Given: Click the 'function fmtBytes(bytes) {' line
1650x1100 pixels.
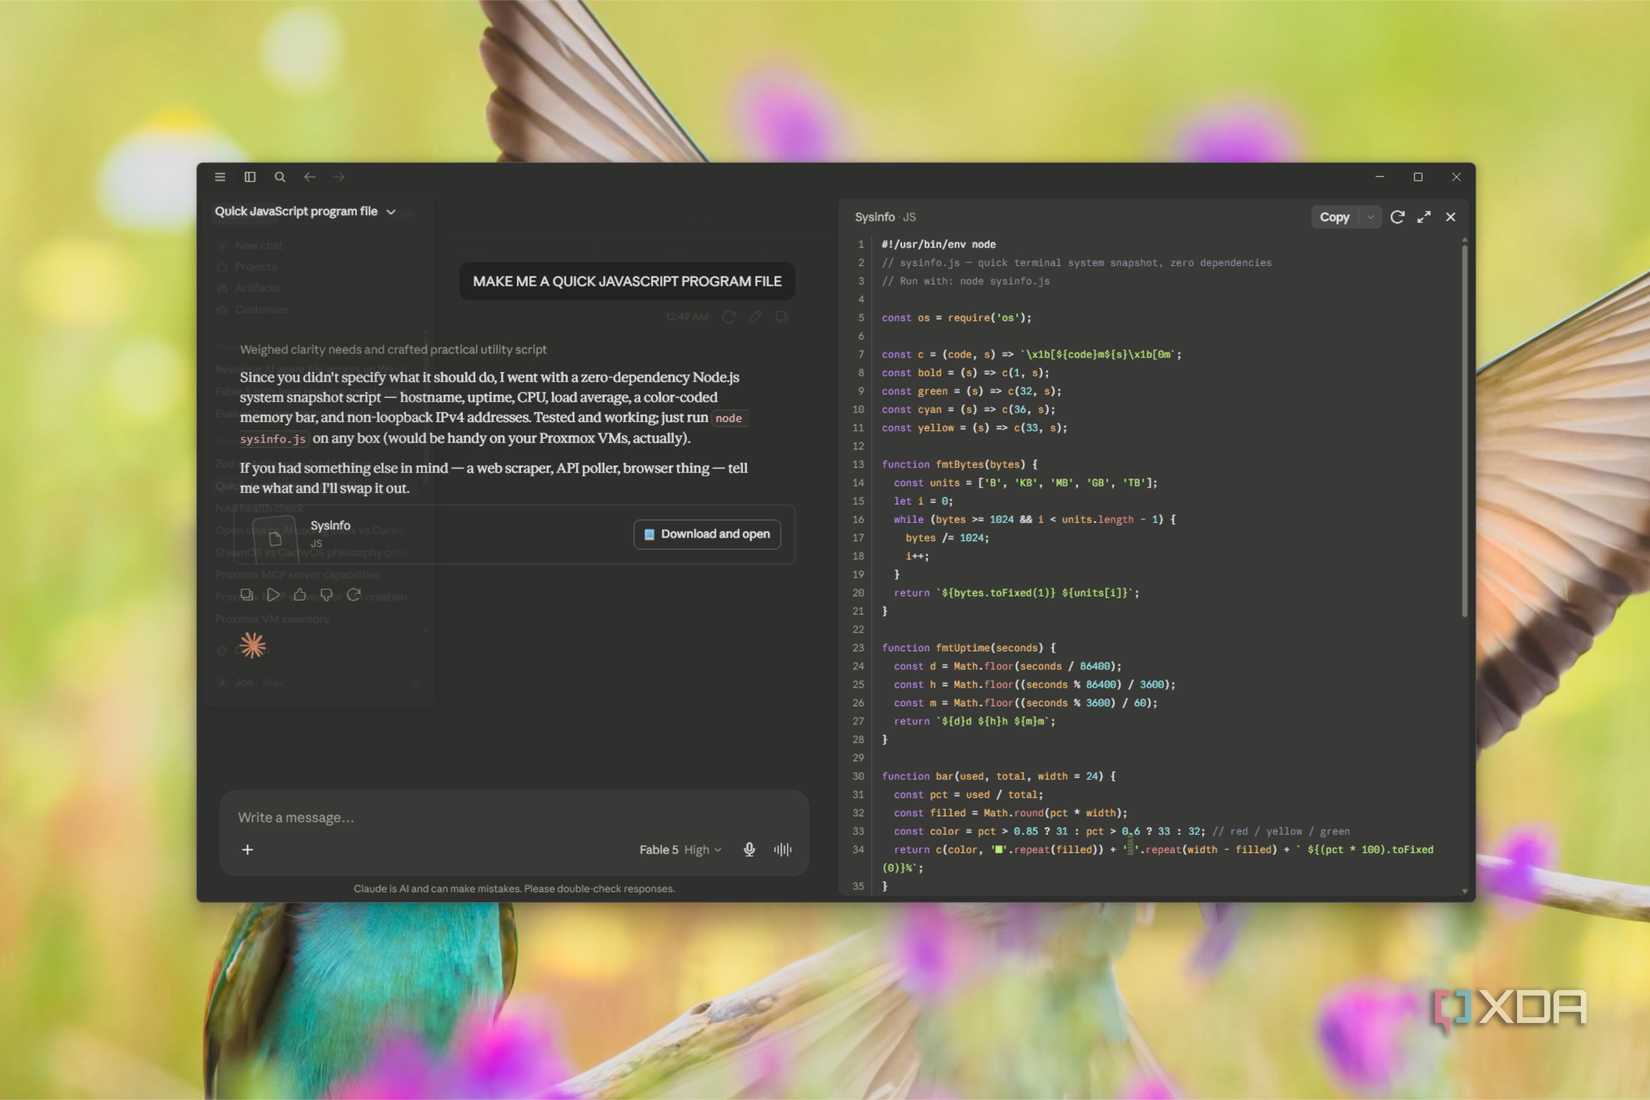Looking at the screenshot, I should click(x=959, y=464).
